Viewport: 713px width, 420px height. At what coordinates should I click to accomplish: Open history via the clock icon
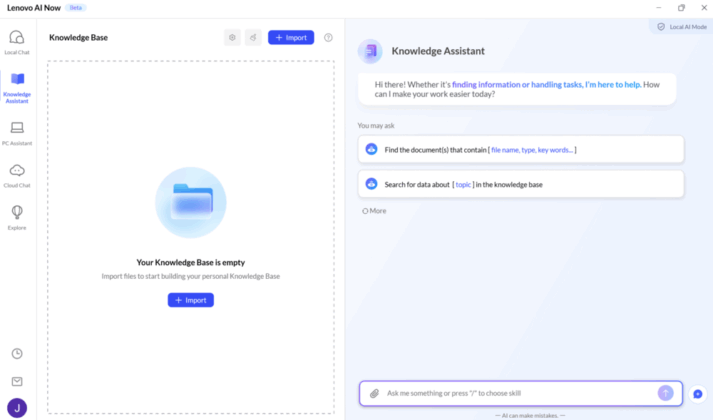17,354
